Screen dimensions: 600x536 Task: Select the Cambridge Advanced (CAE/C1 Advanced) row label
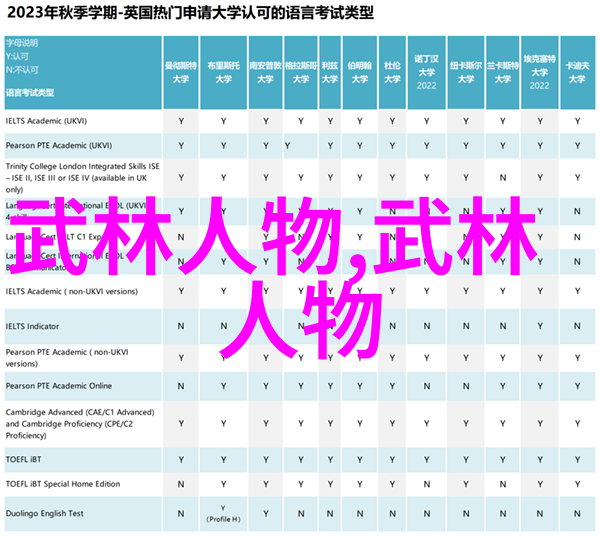80,424
